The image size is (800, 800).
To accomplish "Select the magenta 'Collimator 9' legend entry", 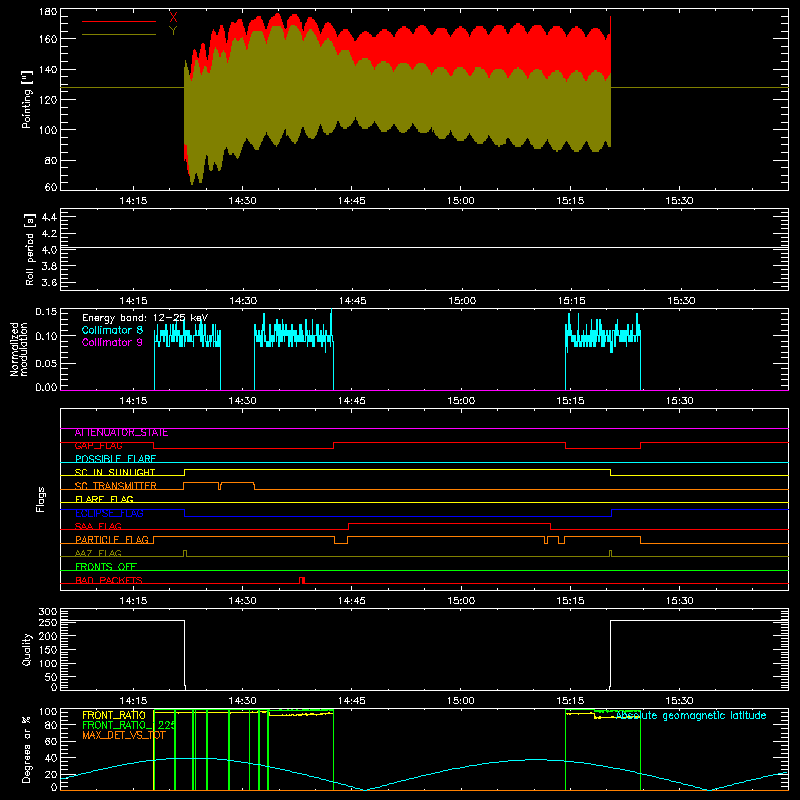I will (112, 342).
